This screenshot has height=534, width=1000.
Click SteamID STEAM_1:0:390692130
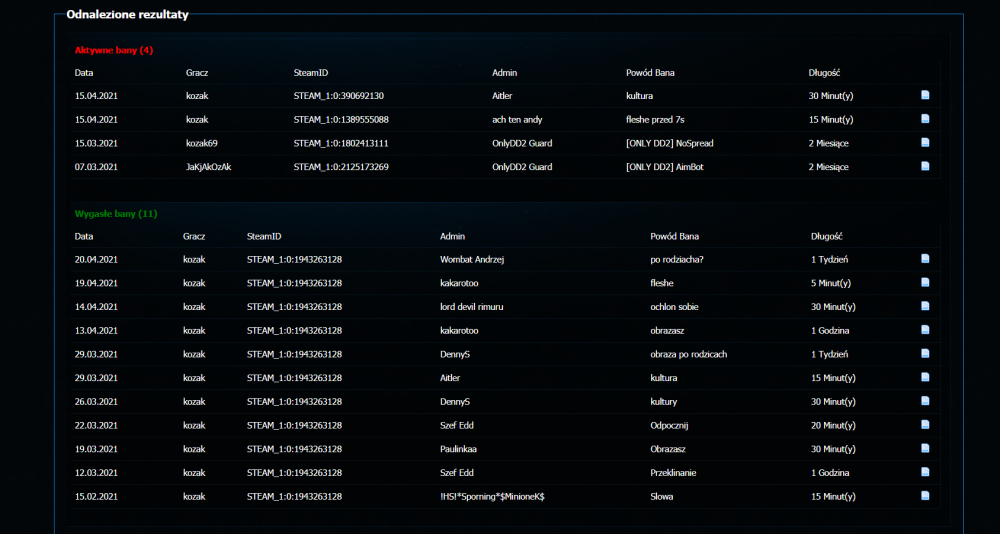click(x=338, y=96)
